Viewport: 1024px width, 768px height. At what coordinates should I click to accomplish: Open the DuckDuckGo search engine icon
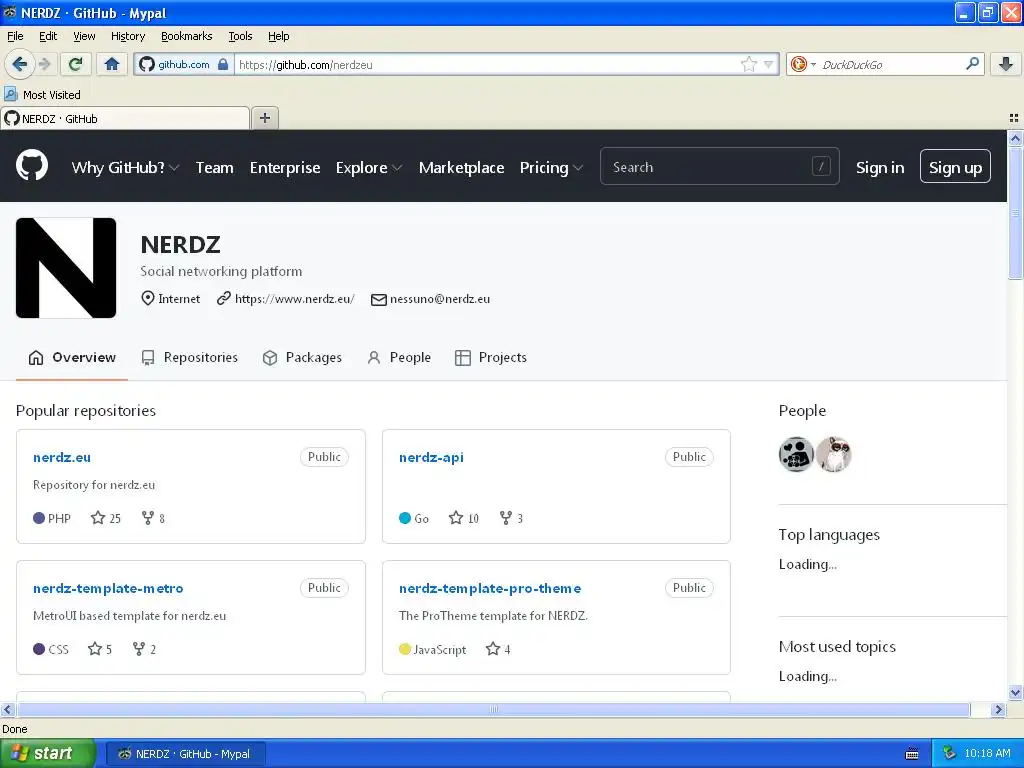[x=798, y=64]
